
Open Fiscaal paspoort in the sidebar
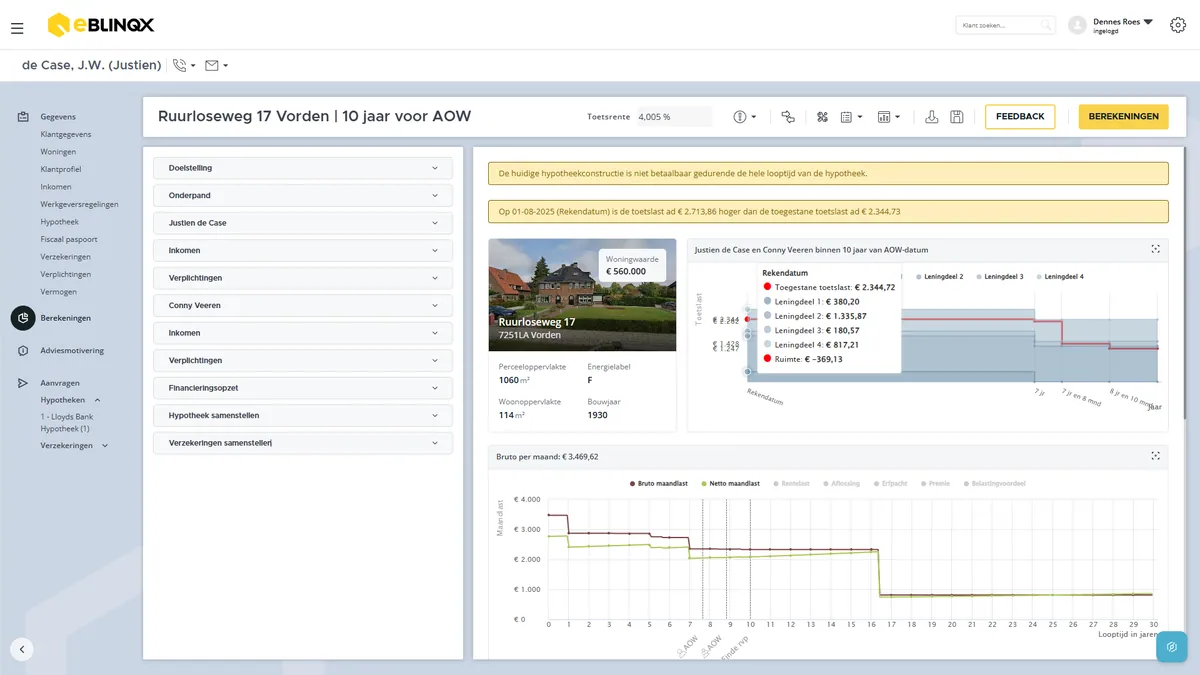click(x=69, y=239)
